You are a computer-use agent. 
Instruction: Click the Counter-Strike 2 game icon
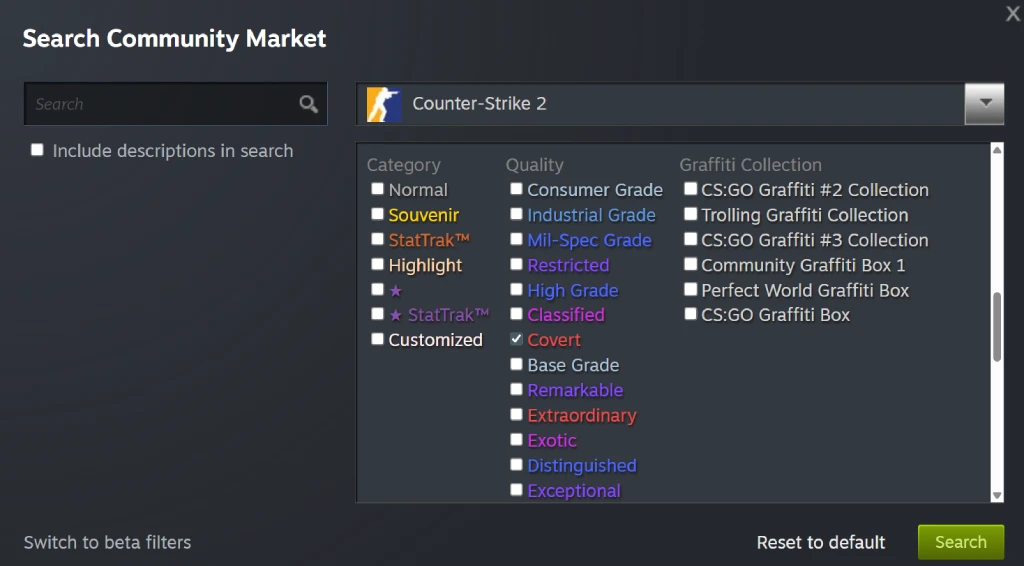coord(384,104)
